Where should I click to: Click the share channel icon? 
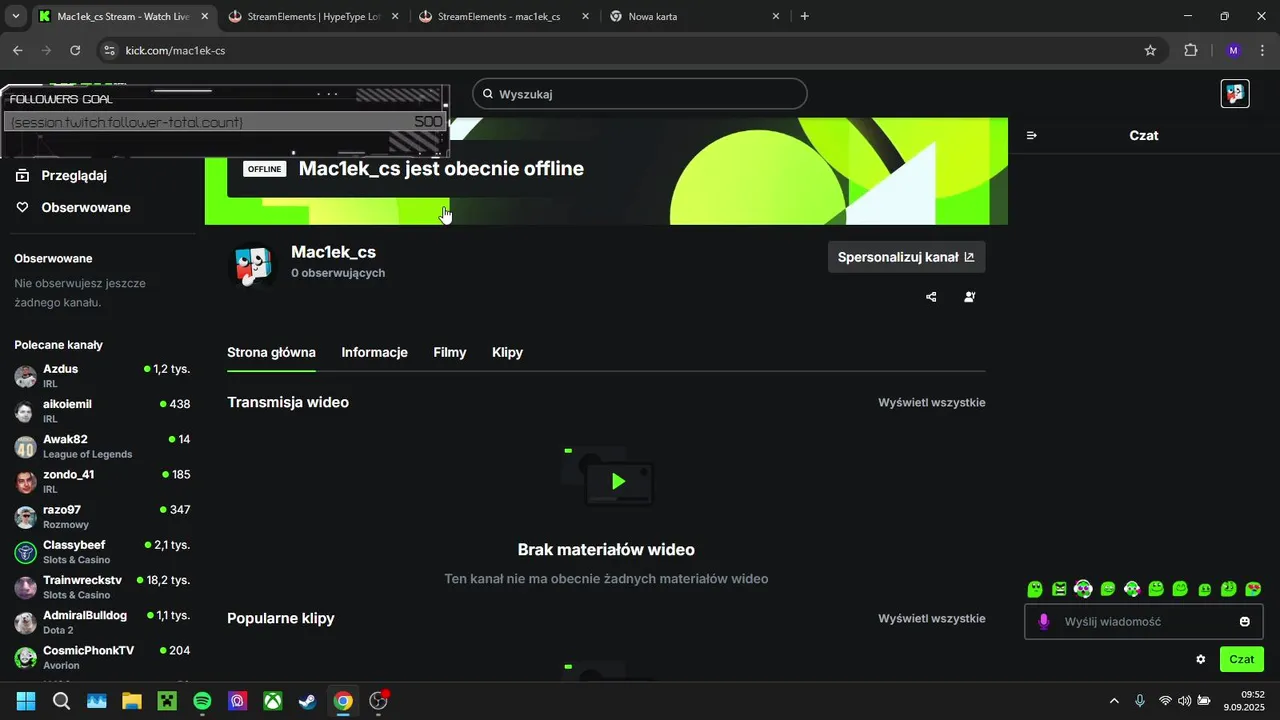pyautogui.click(x=931, y=297)
